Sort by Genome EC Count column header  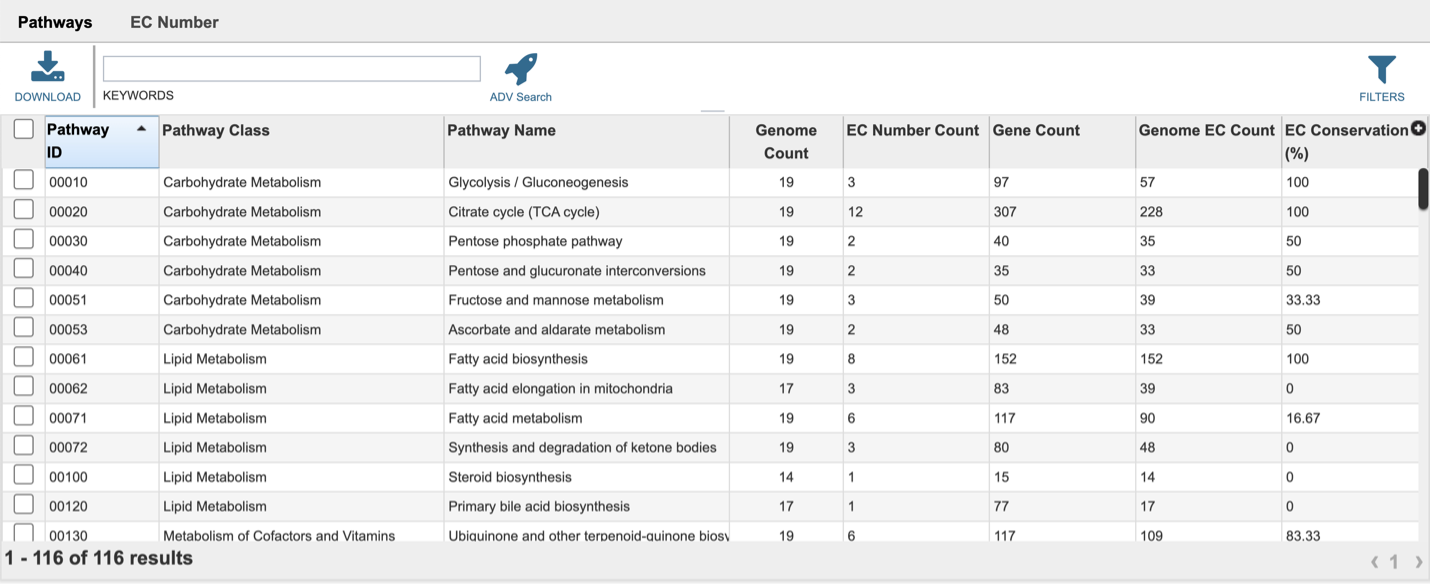pos(1208,142)
